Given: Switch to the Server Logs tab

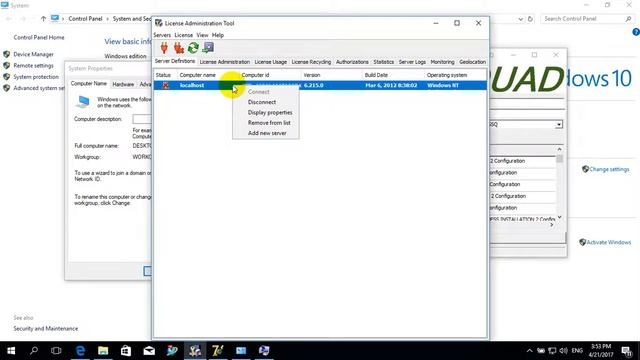Looking at the screenshot, I should coord(412,62).
